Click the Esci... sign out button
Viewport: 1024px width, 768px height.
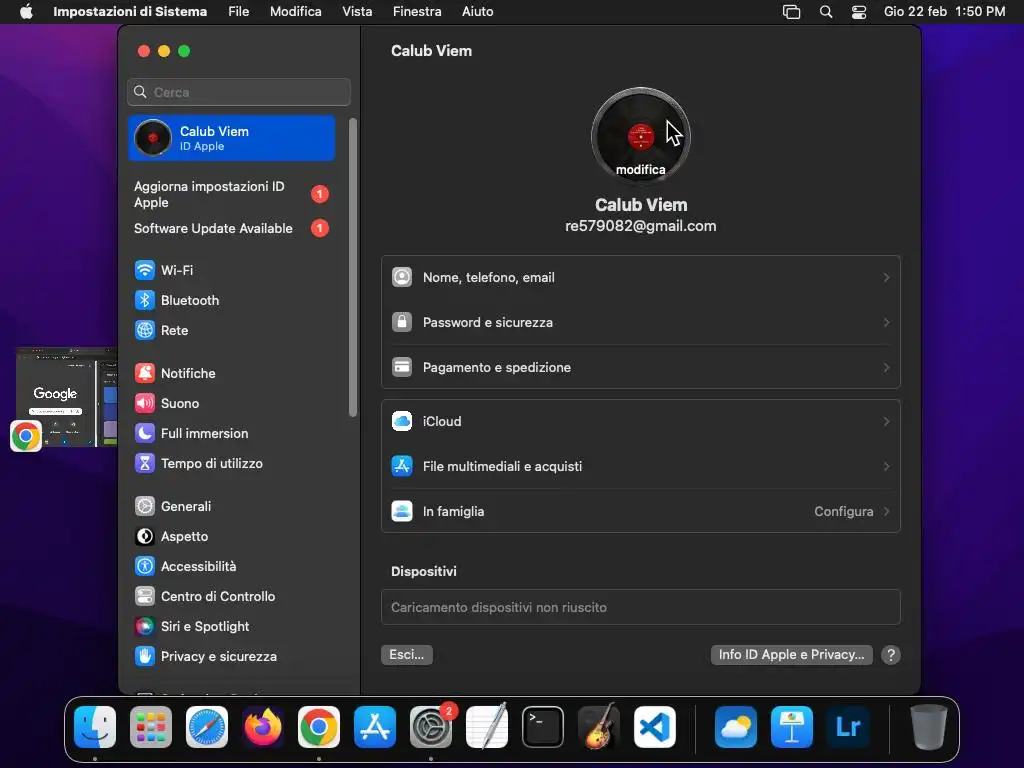click(x=407, y=655)
